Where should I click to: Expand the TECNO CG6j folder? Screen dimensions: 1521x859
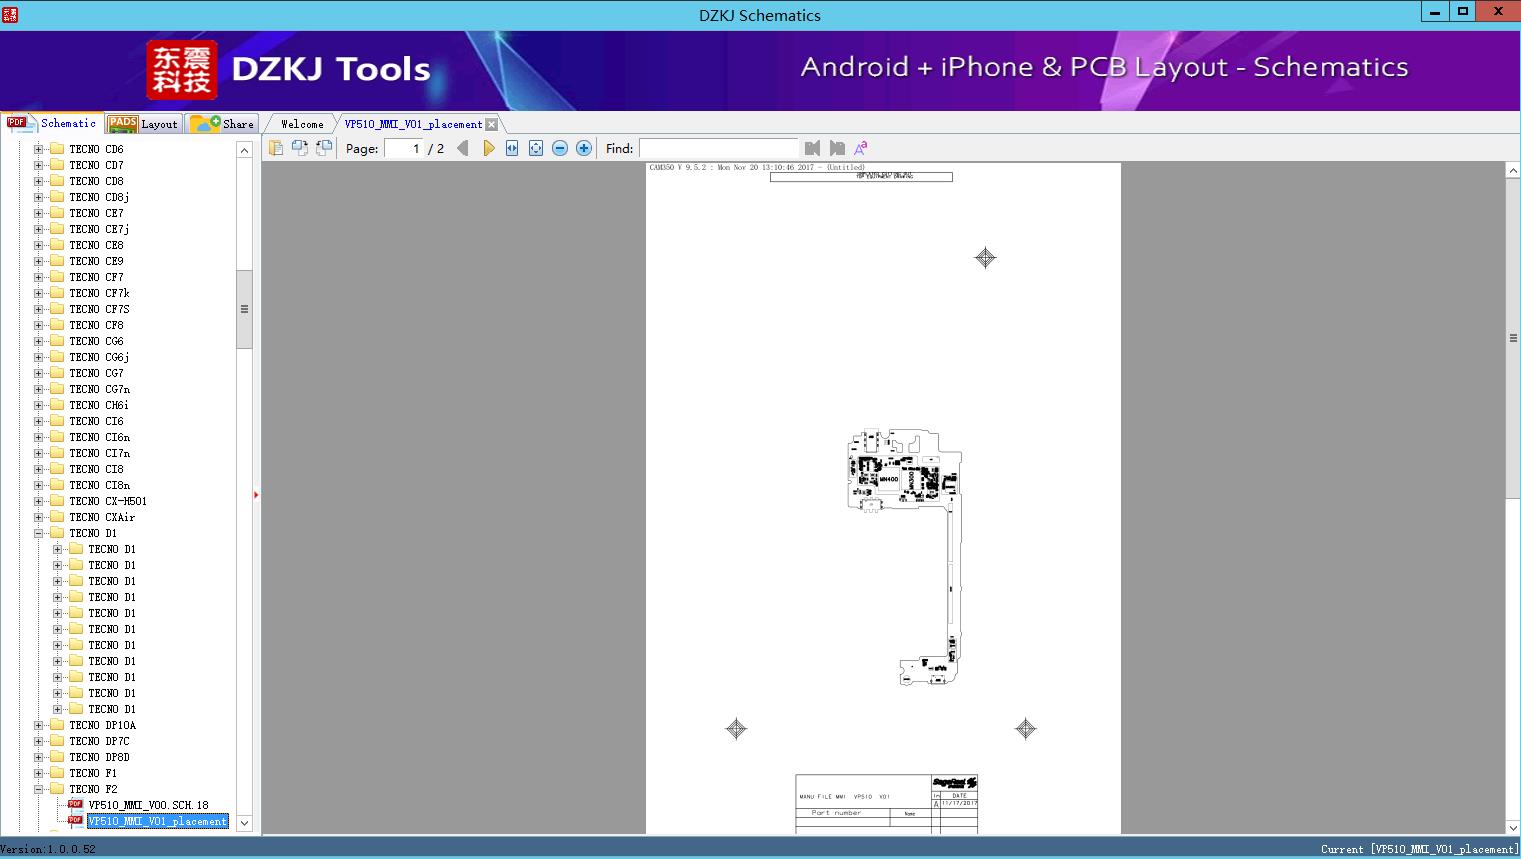(x=39, y=357)
